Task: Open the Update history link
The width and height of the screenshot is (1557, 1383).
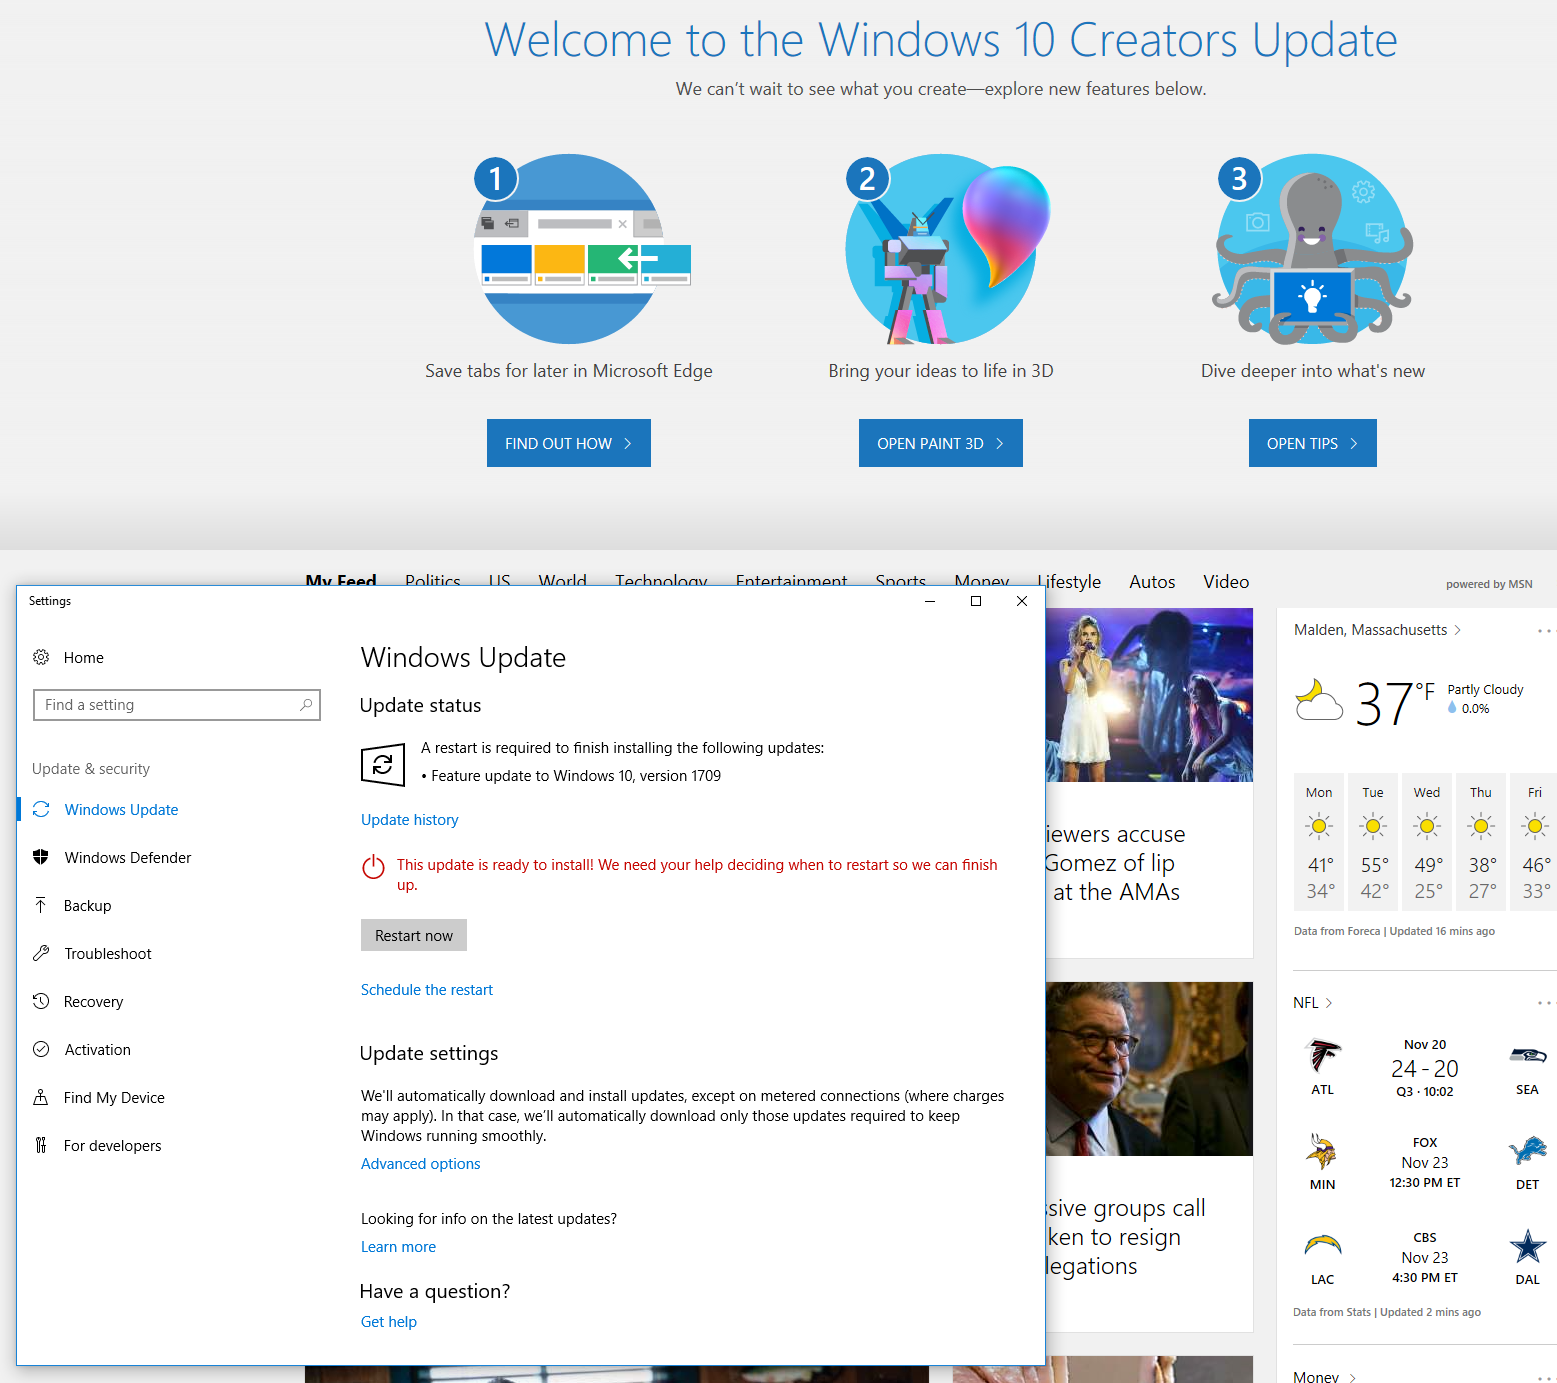Action: tap(410, 820)
